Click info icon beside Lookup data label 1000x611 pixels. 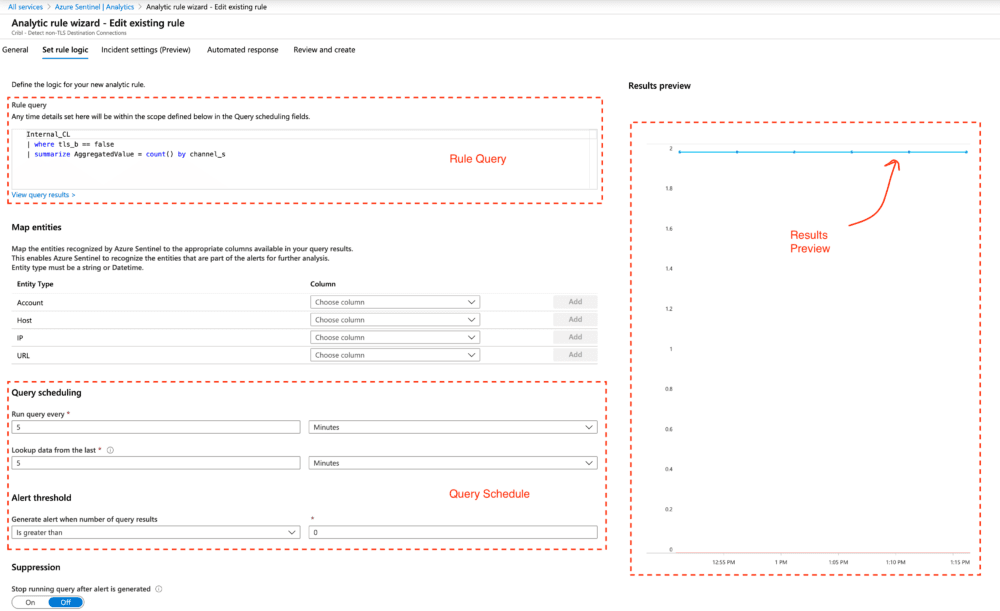110,450
